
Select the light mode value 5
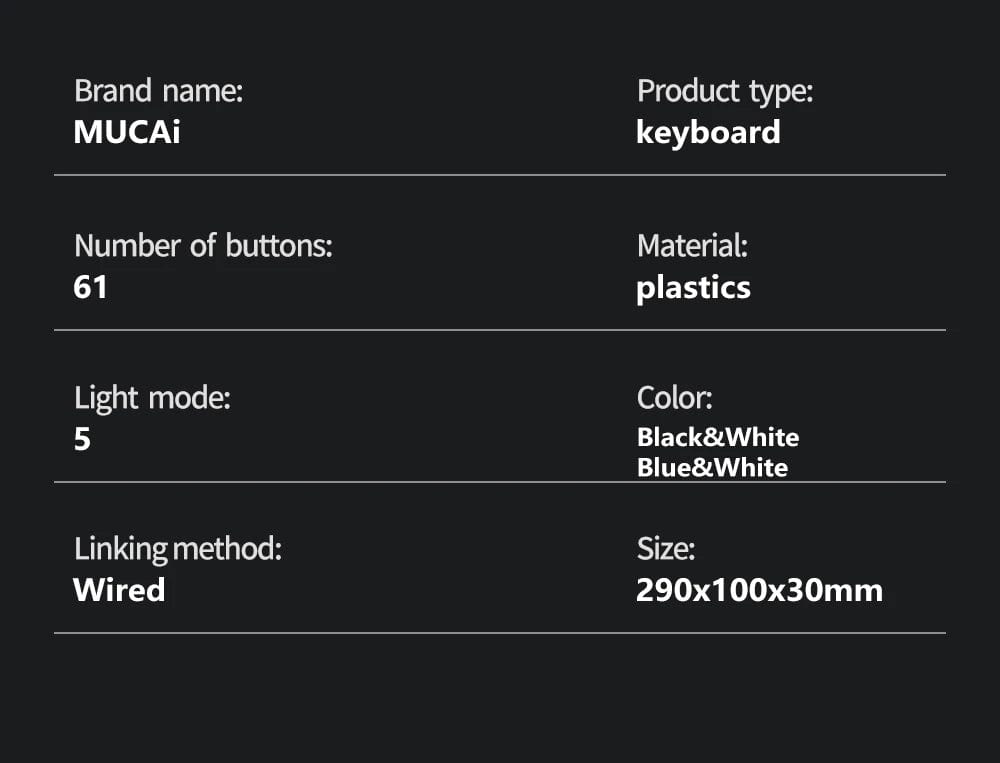pos(82,440)
